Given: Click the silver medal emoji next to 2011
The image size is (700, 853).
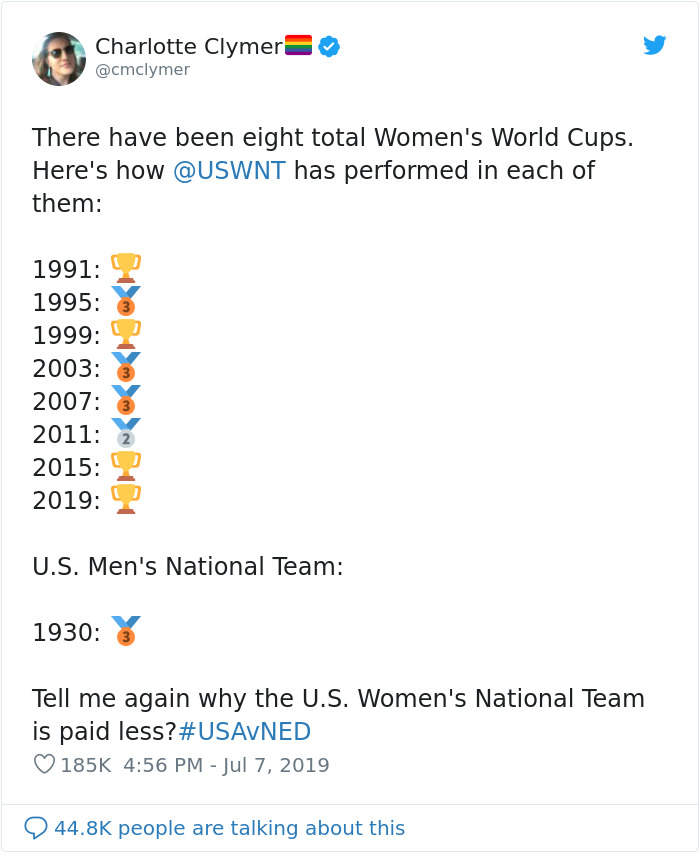Looking at the screenshot, I should [126, 431].
